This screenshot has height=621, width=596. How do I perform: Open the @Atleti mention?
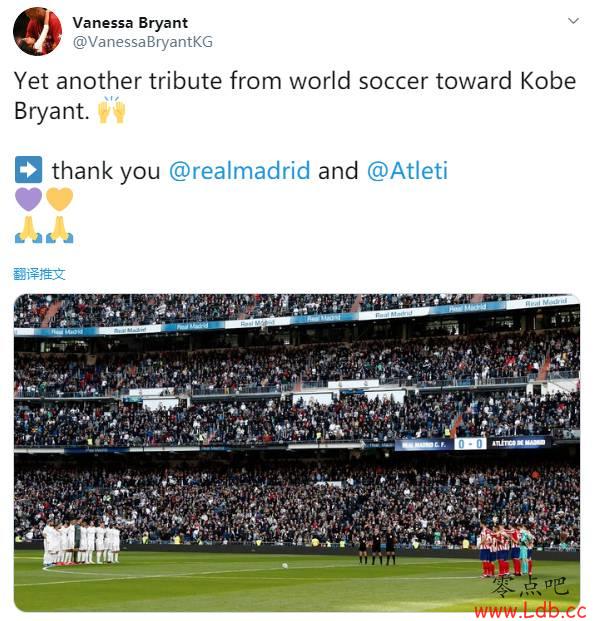point(407,171)
